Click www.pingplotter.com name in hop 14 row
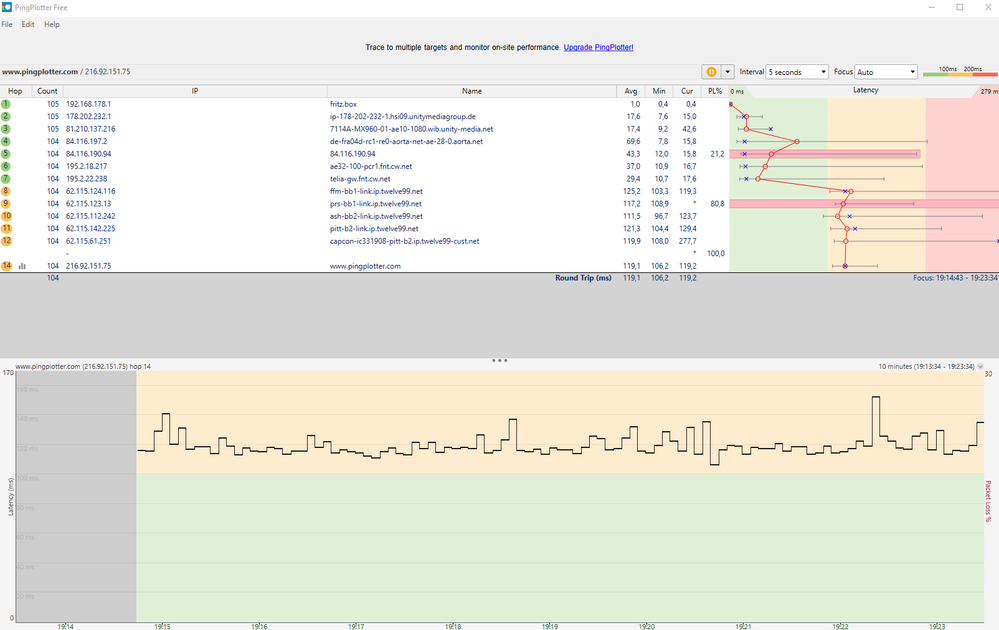The image size is (999, 630). (x=365, y=266)
